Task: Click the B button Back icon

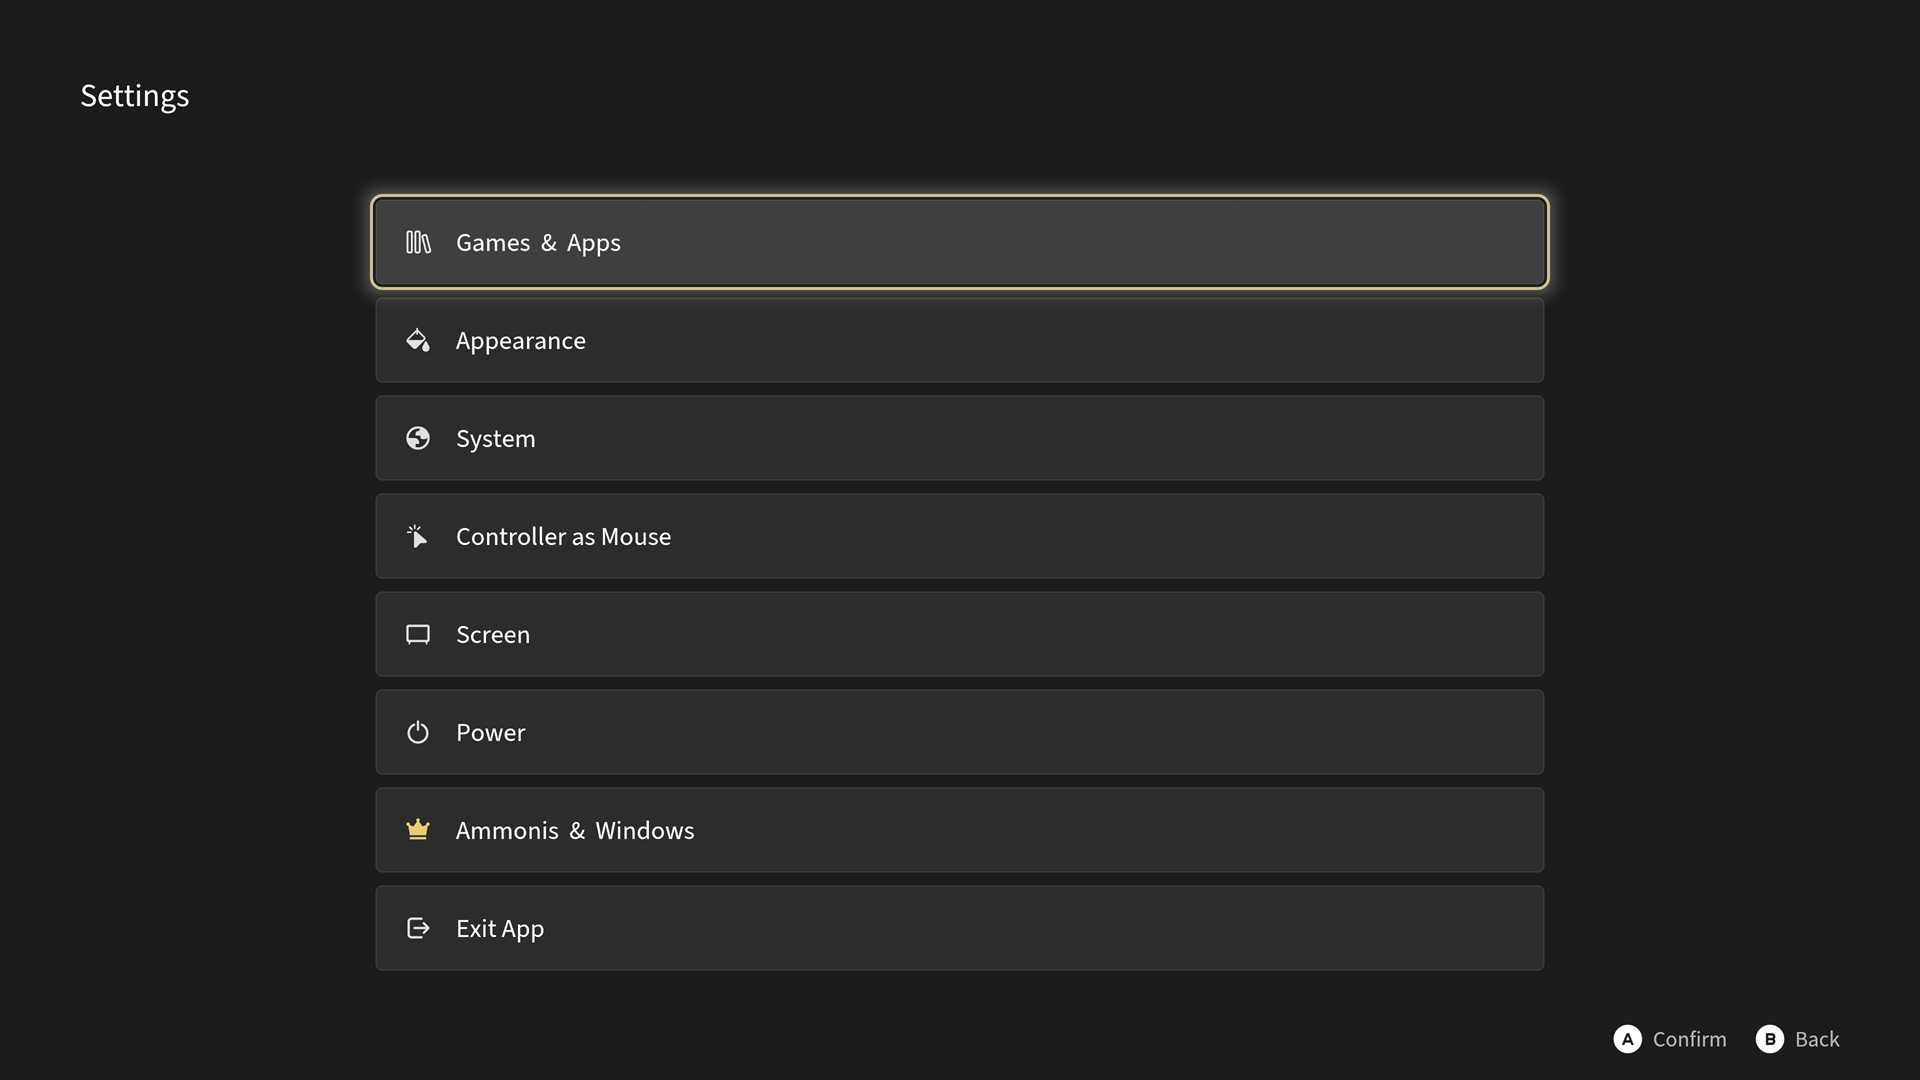Action: [x=1769, y=1039]
